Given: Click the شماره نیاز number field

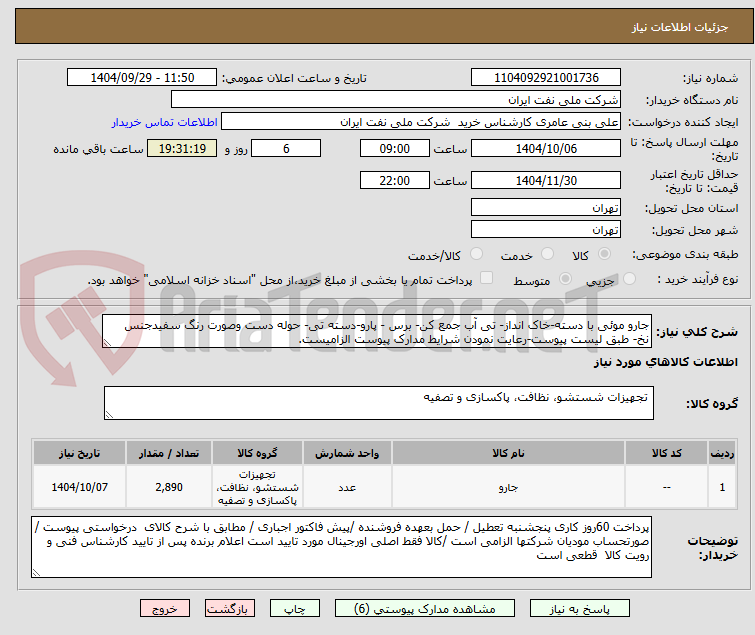Looking at the screenshot, I should pos(546,78).
